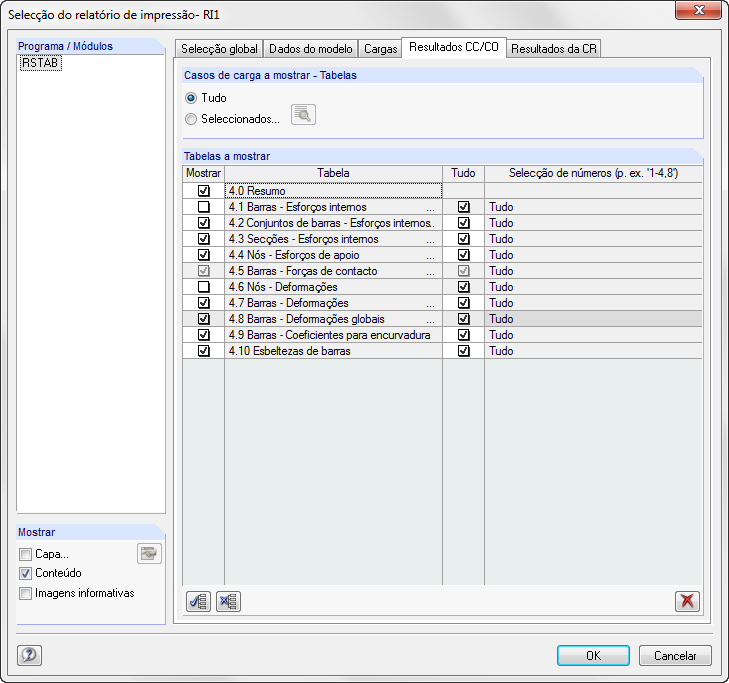The image size is (729, 683).
Task: Open ellipsis options for 4.1 Barras Esforços internos
Action: [431, 207]
